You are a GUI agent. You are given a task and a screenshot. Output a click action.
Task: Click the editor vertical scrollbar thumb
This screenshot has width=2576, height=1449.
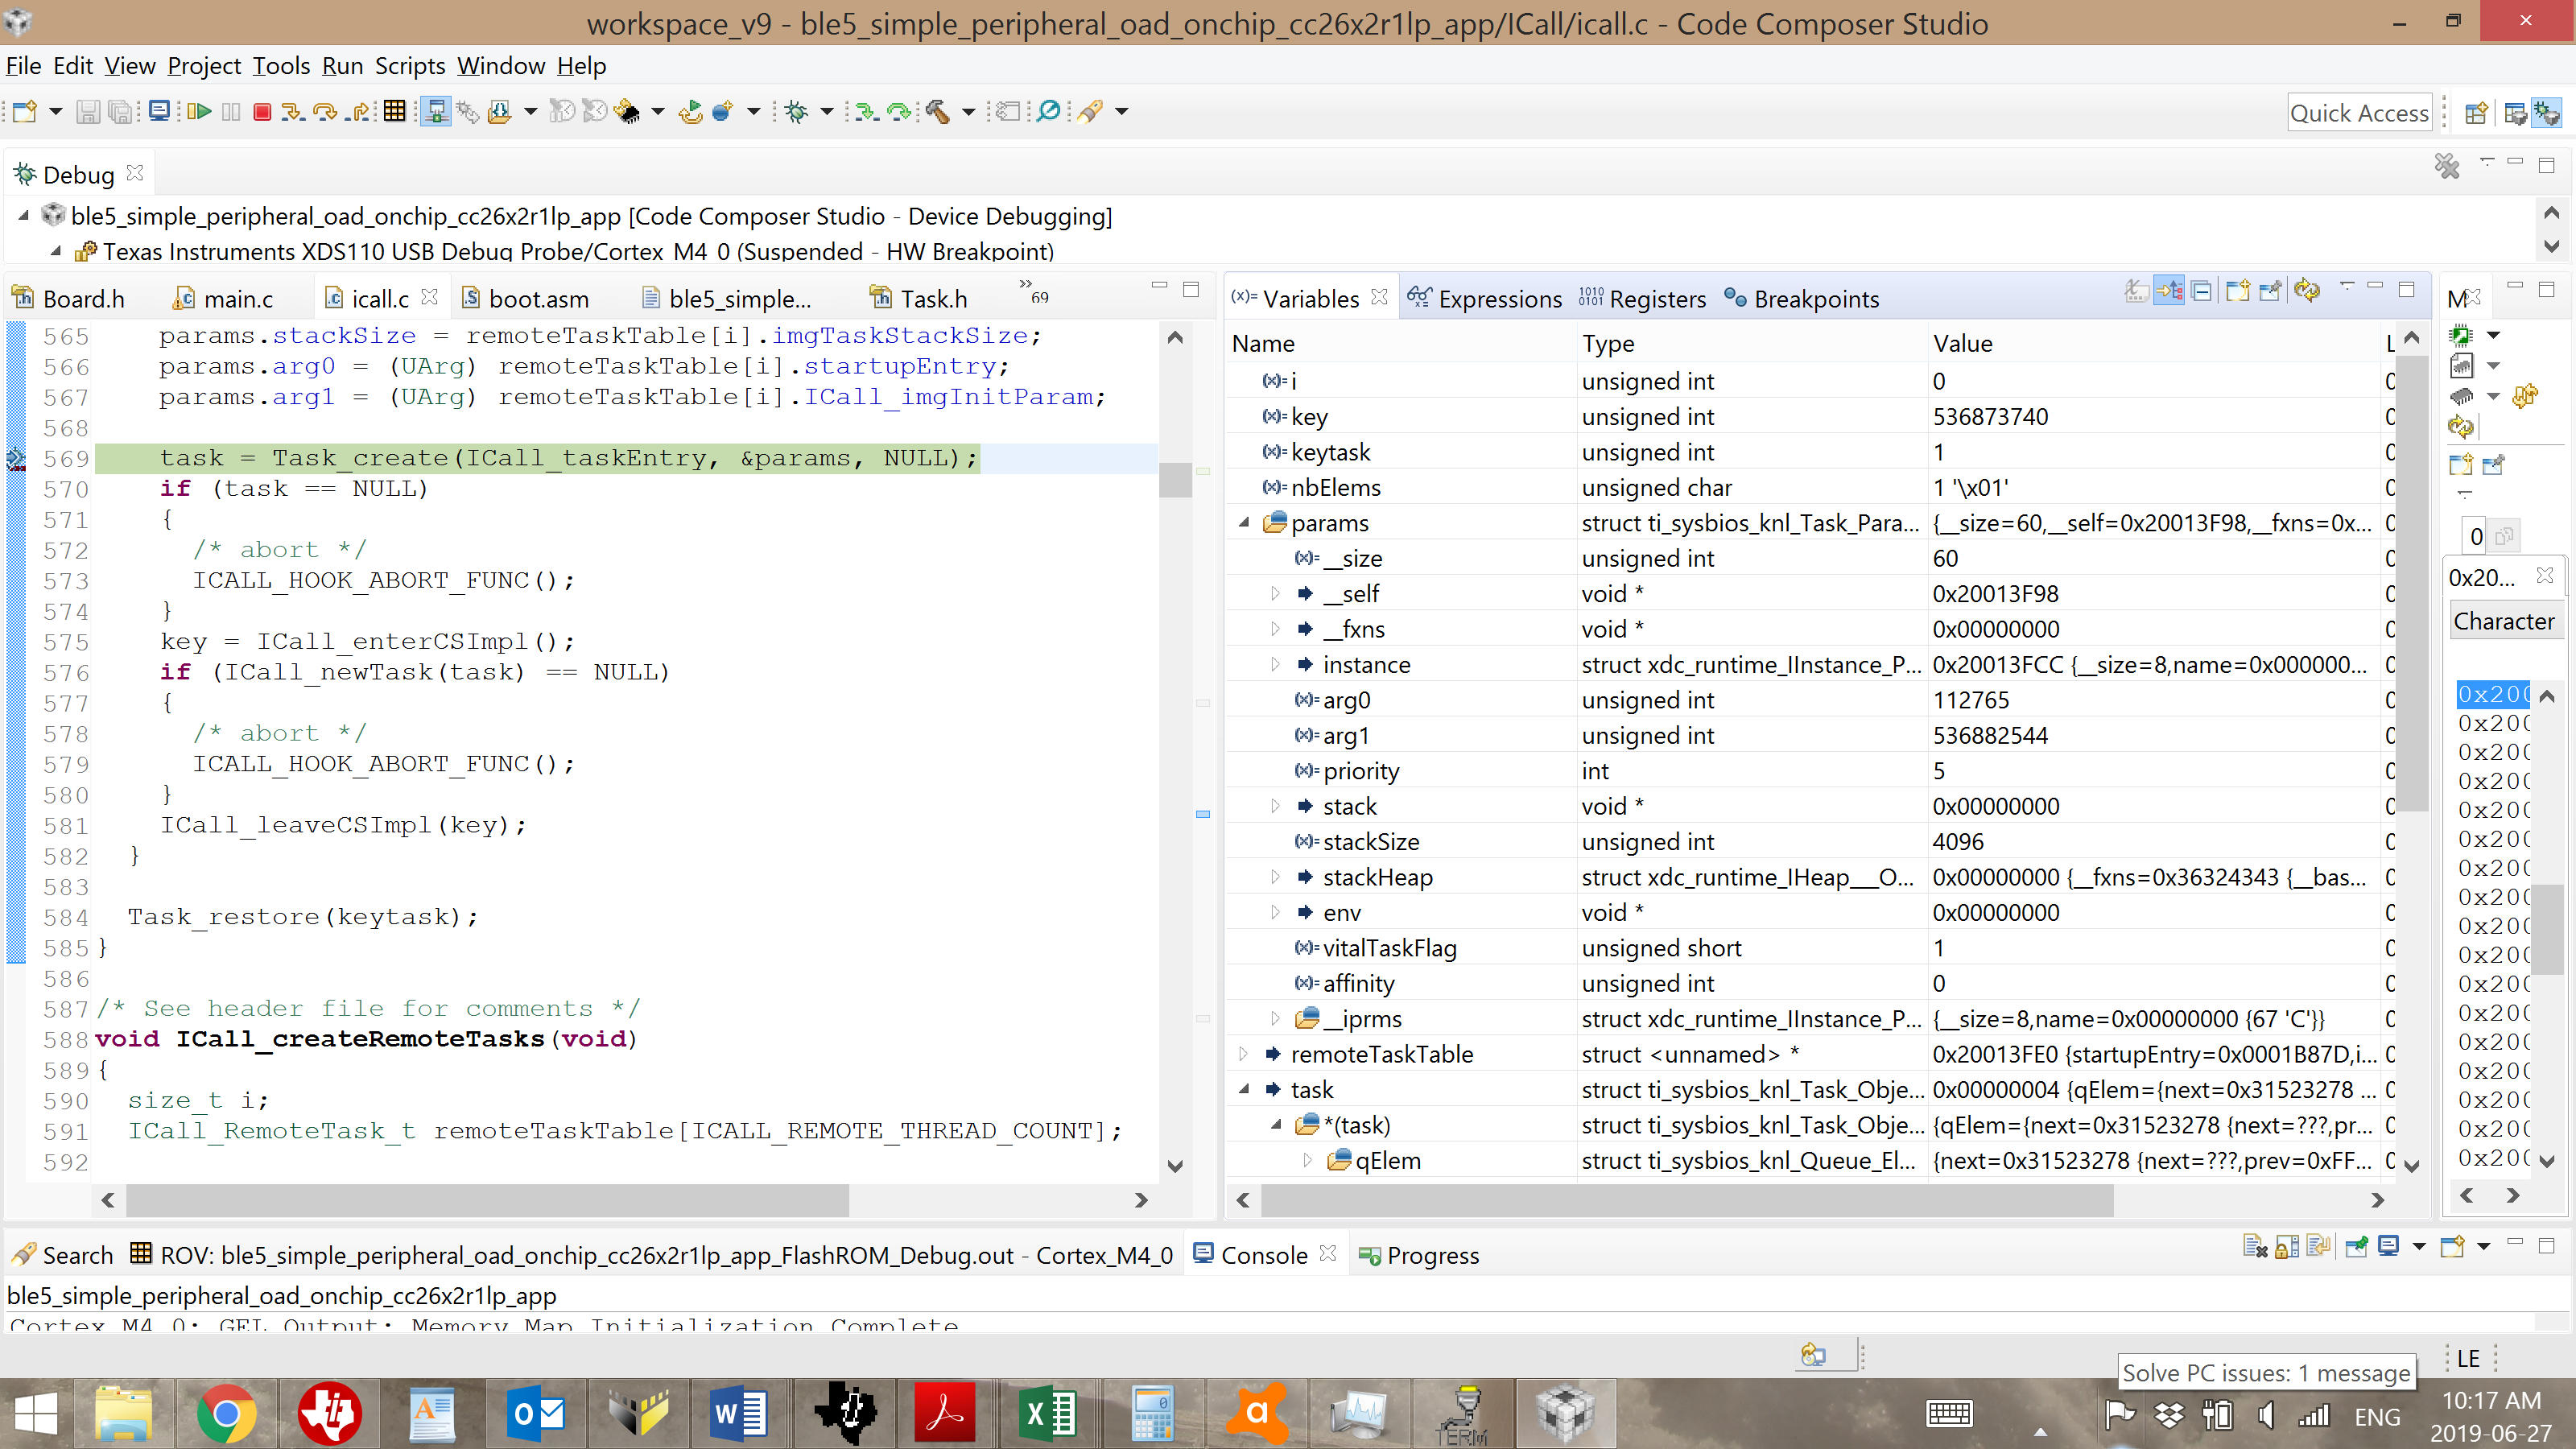click(1175, 479)
